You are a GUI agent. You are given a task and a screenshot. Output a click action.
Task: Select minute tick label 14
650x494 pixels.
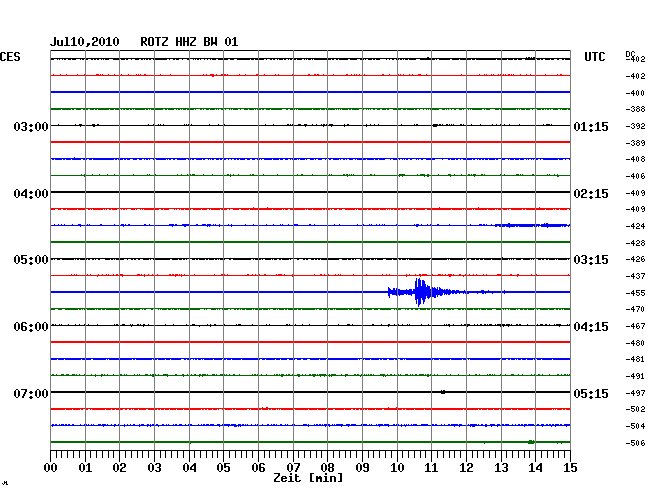tap(535, 468)
